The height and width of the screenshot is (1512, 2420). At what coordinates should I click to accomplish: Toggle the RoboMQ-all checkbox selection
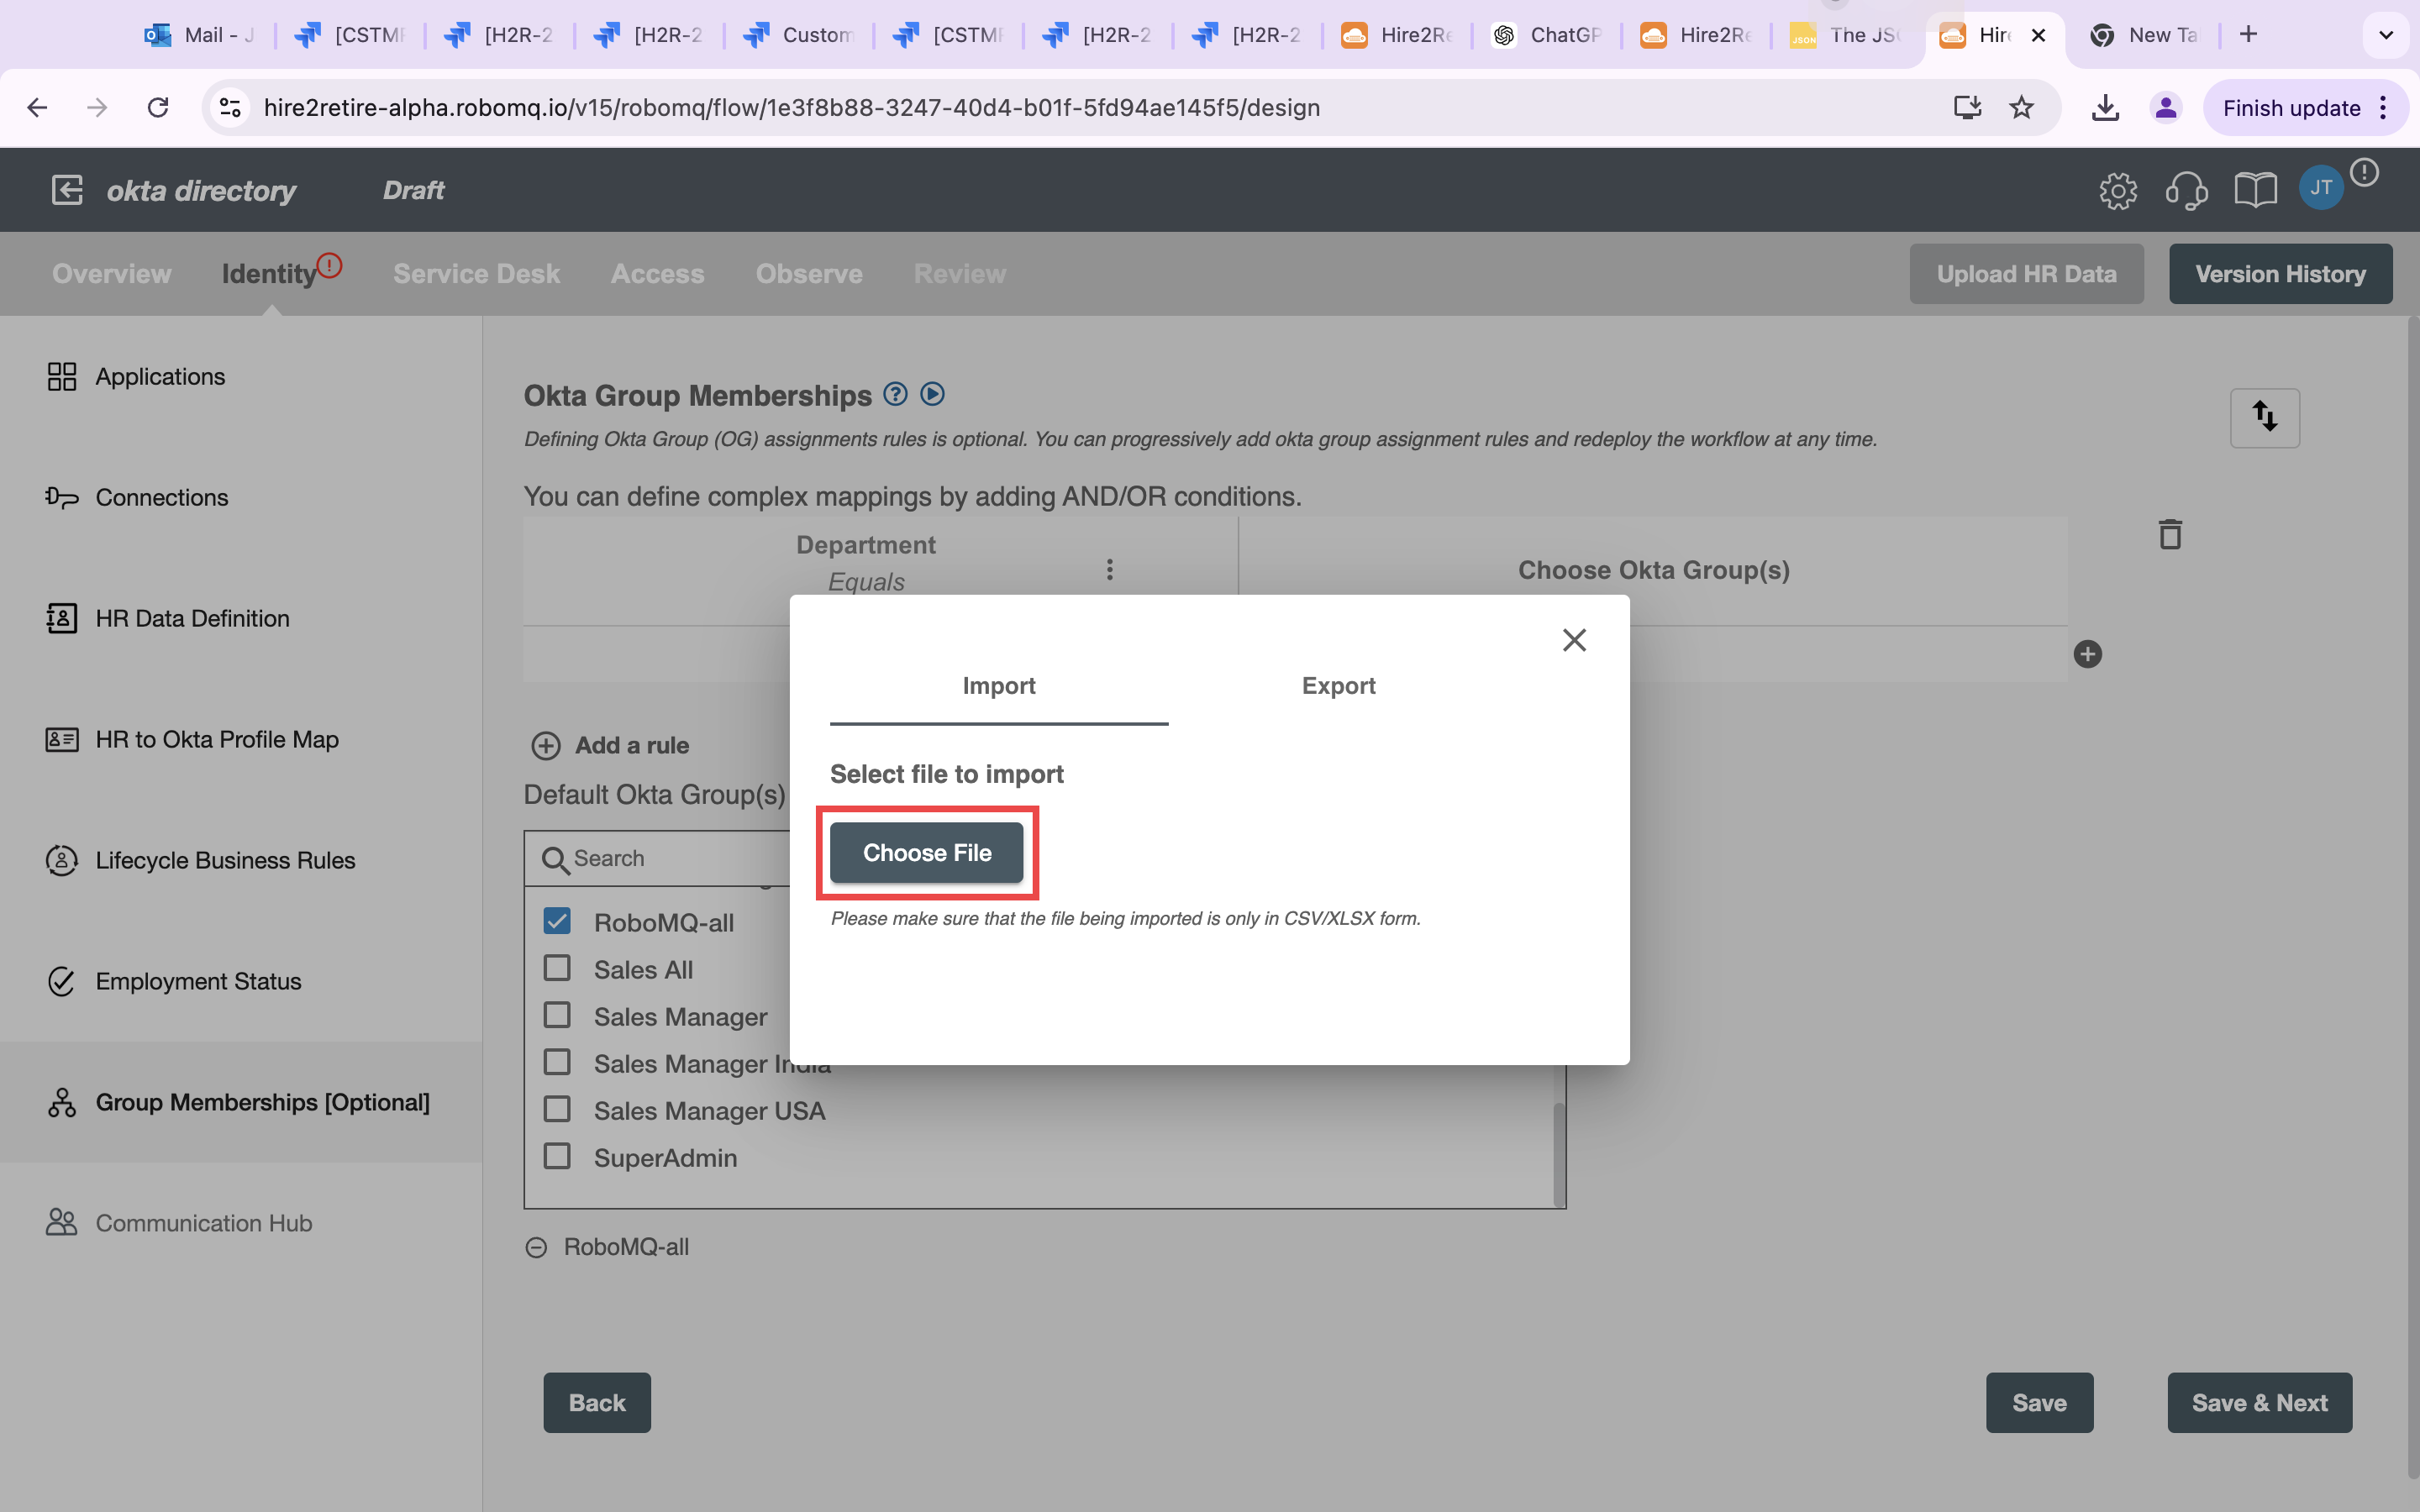tap(557, 921)
